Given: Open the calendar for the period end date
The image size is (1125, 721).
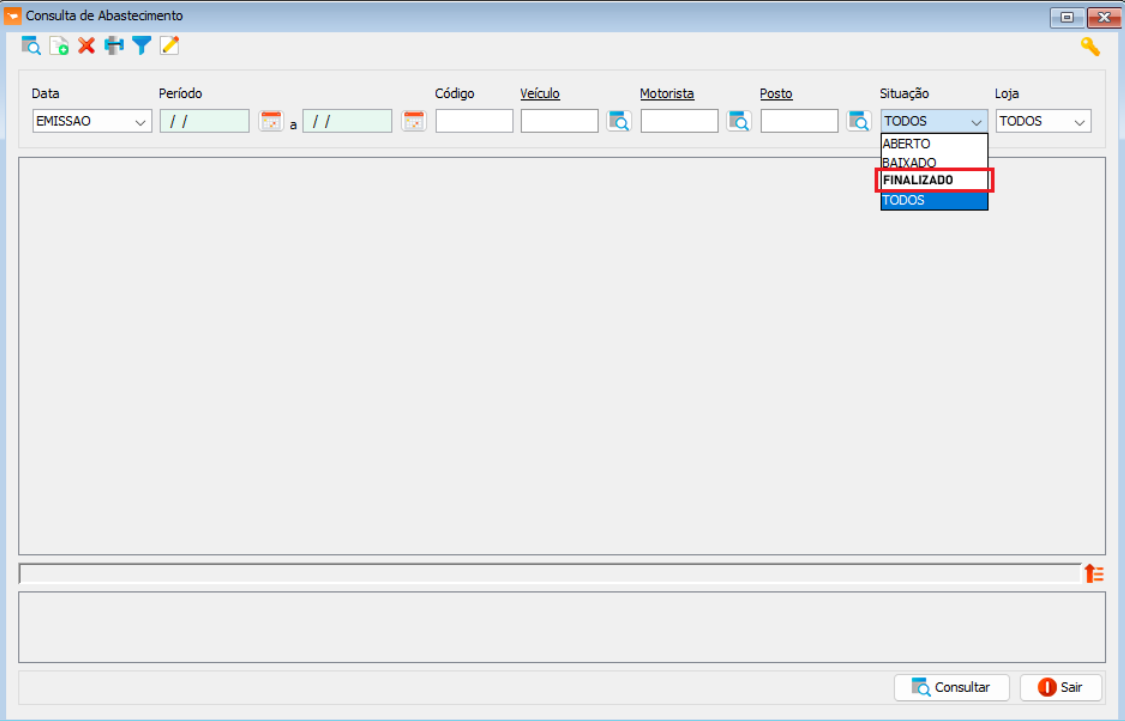Looking at the screenshot, I should 413,121.
